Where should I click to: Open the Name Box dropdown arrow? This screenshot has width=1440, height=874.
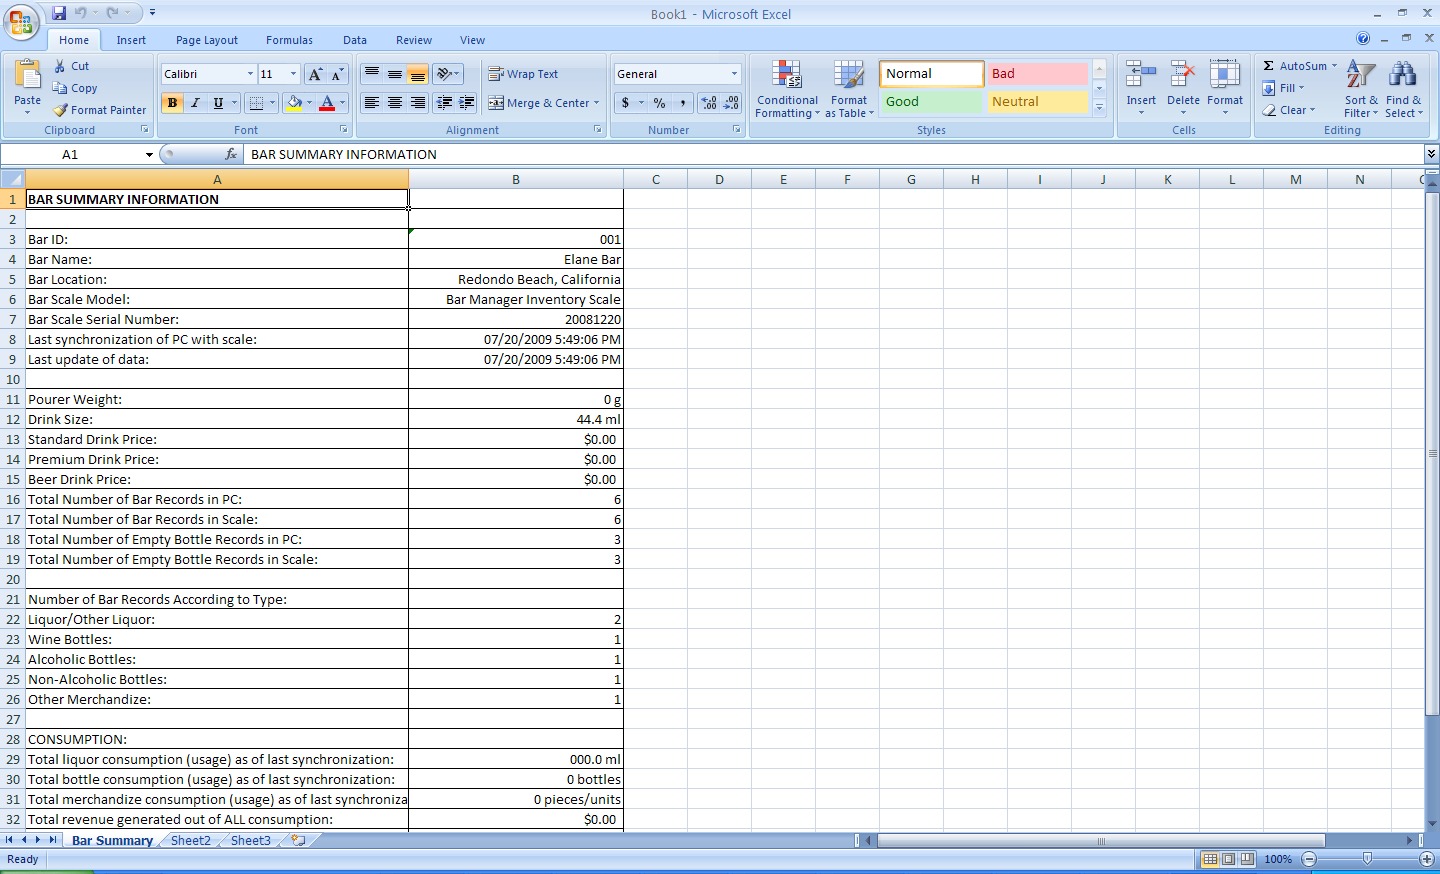point(149,155)
